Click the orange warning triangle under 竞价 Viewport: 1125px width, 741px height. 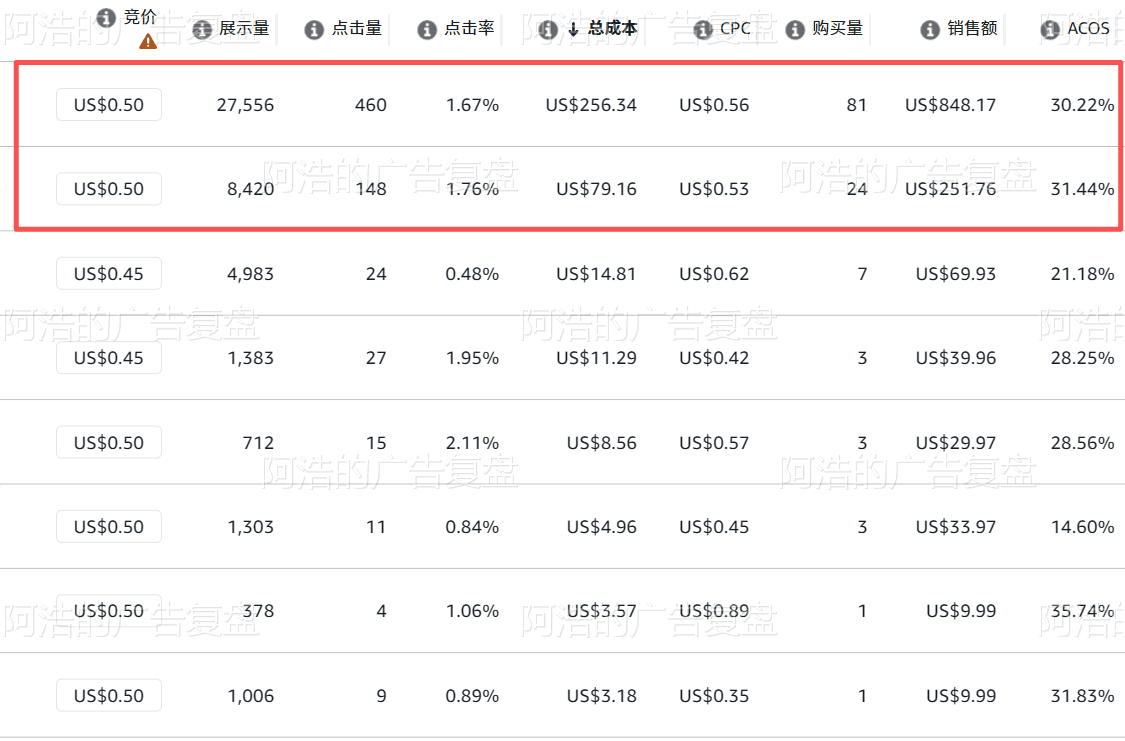[x=148, y=42]
